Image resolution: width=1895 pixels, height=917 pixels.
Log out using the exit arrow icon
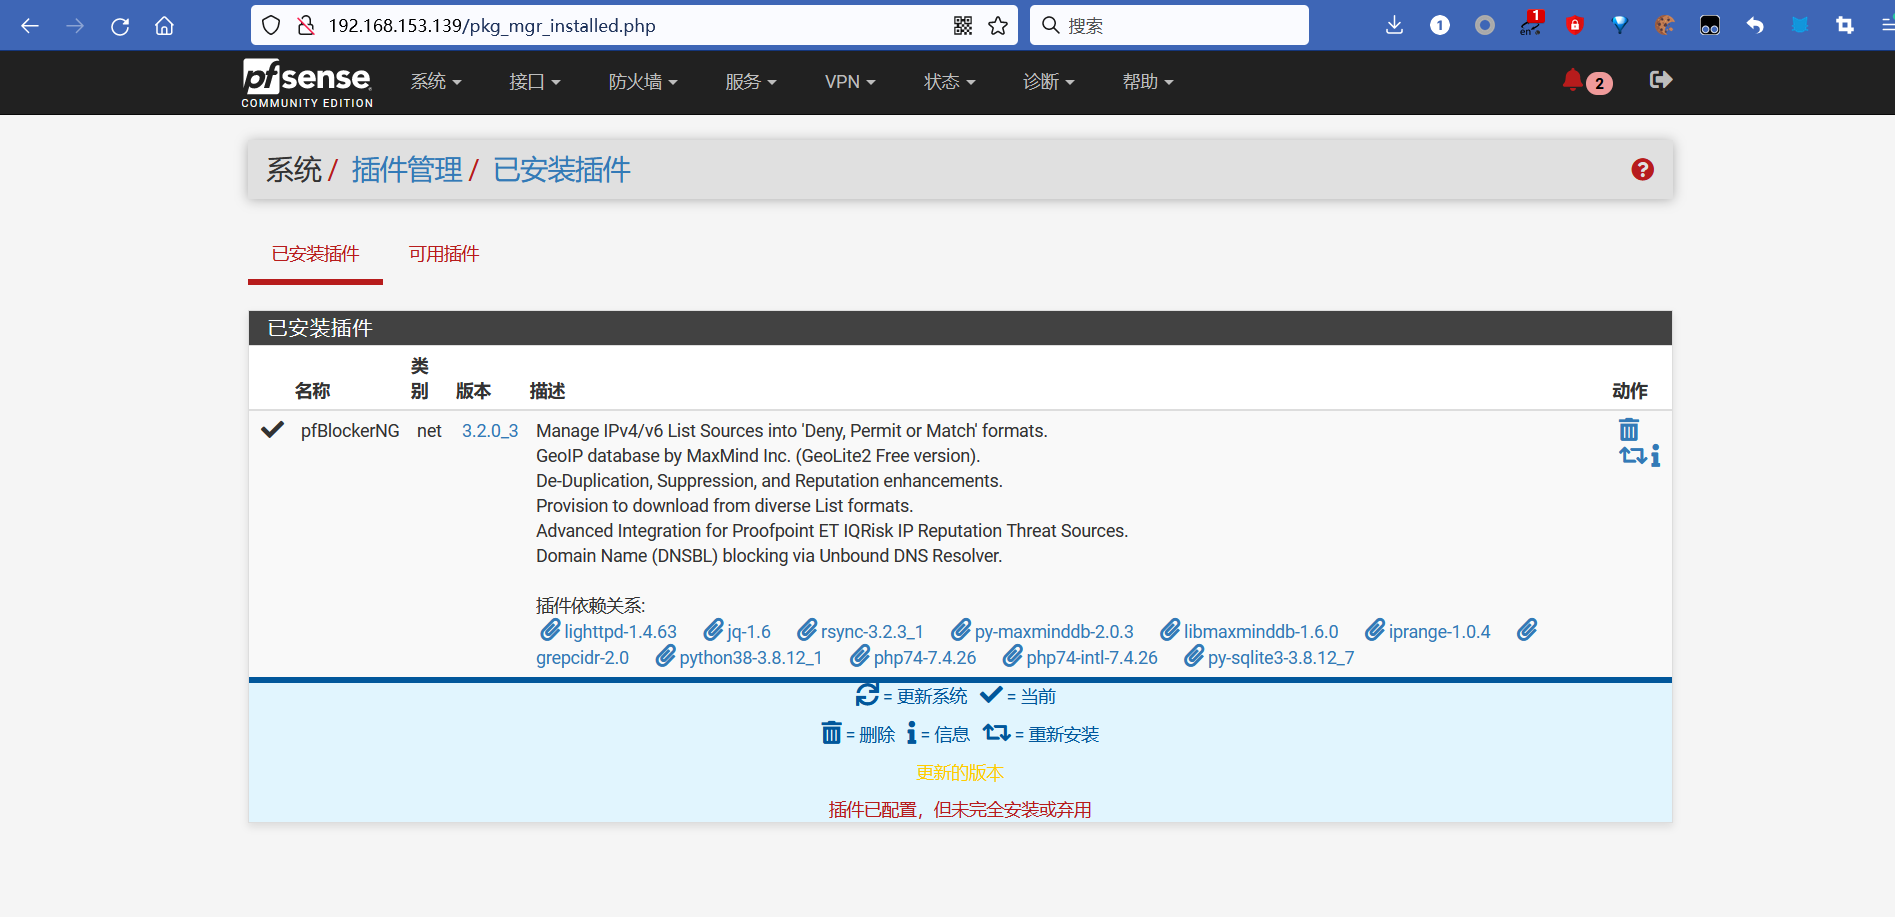point(1661,80)
